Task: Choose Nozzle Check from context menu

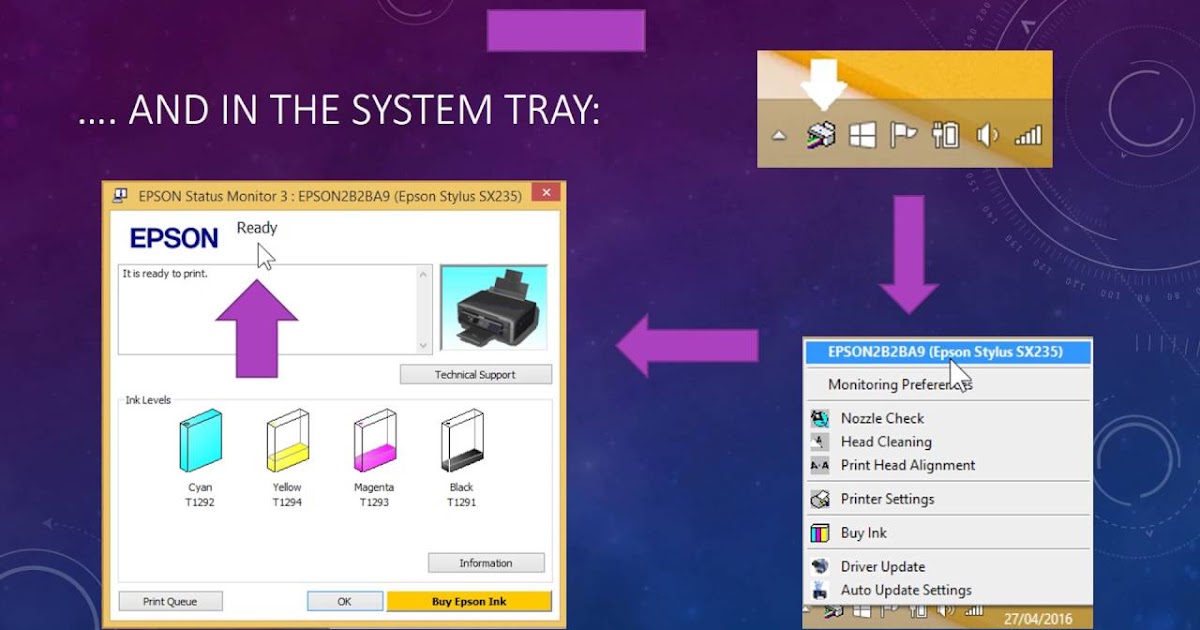Action: click(x=947, y=418)
